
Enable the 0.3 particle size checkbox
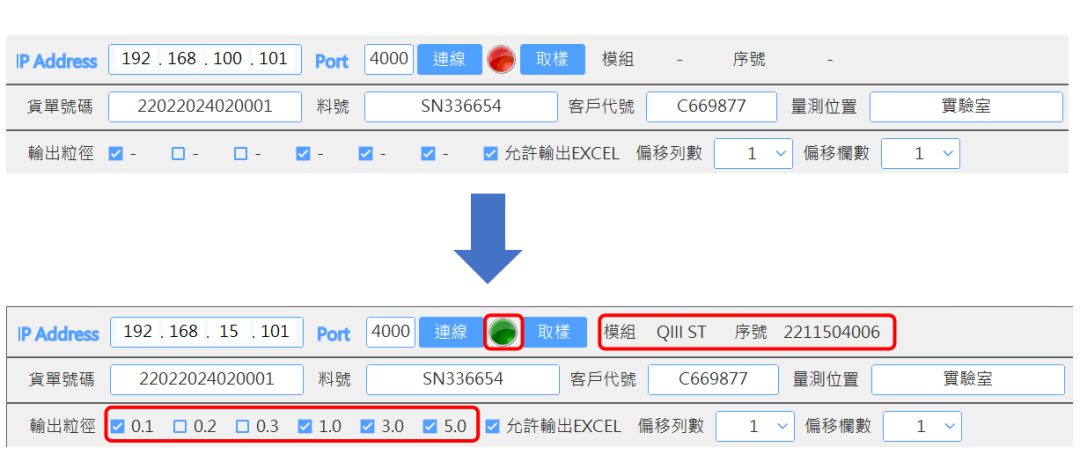click(x=242, y=426)
